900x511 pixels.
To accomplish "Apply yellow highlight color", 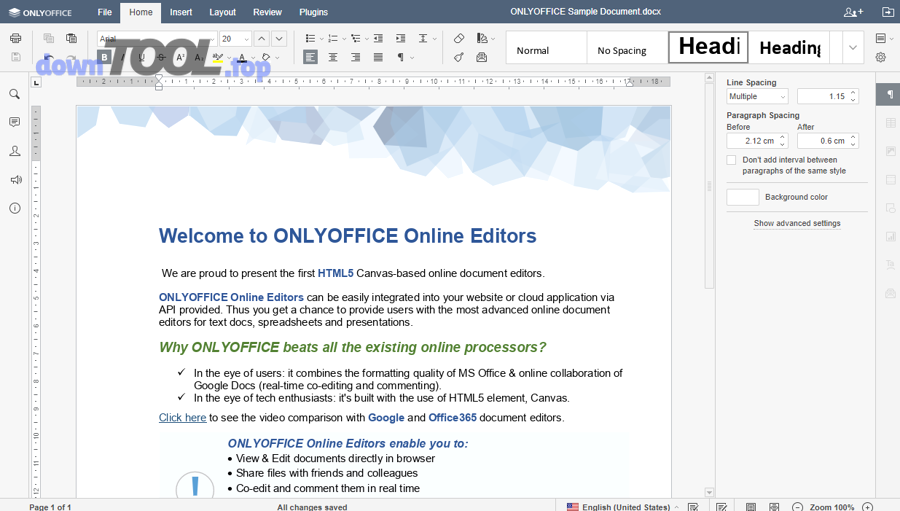I will pos(218,57).
